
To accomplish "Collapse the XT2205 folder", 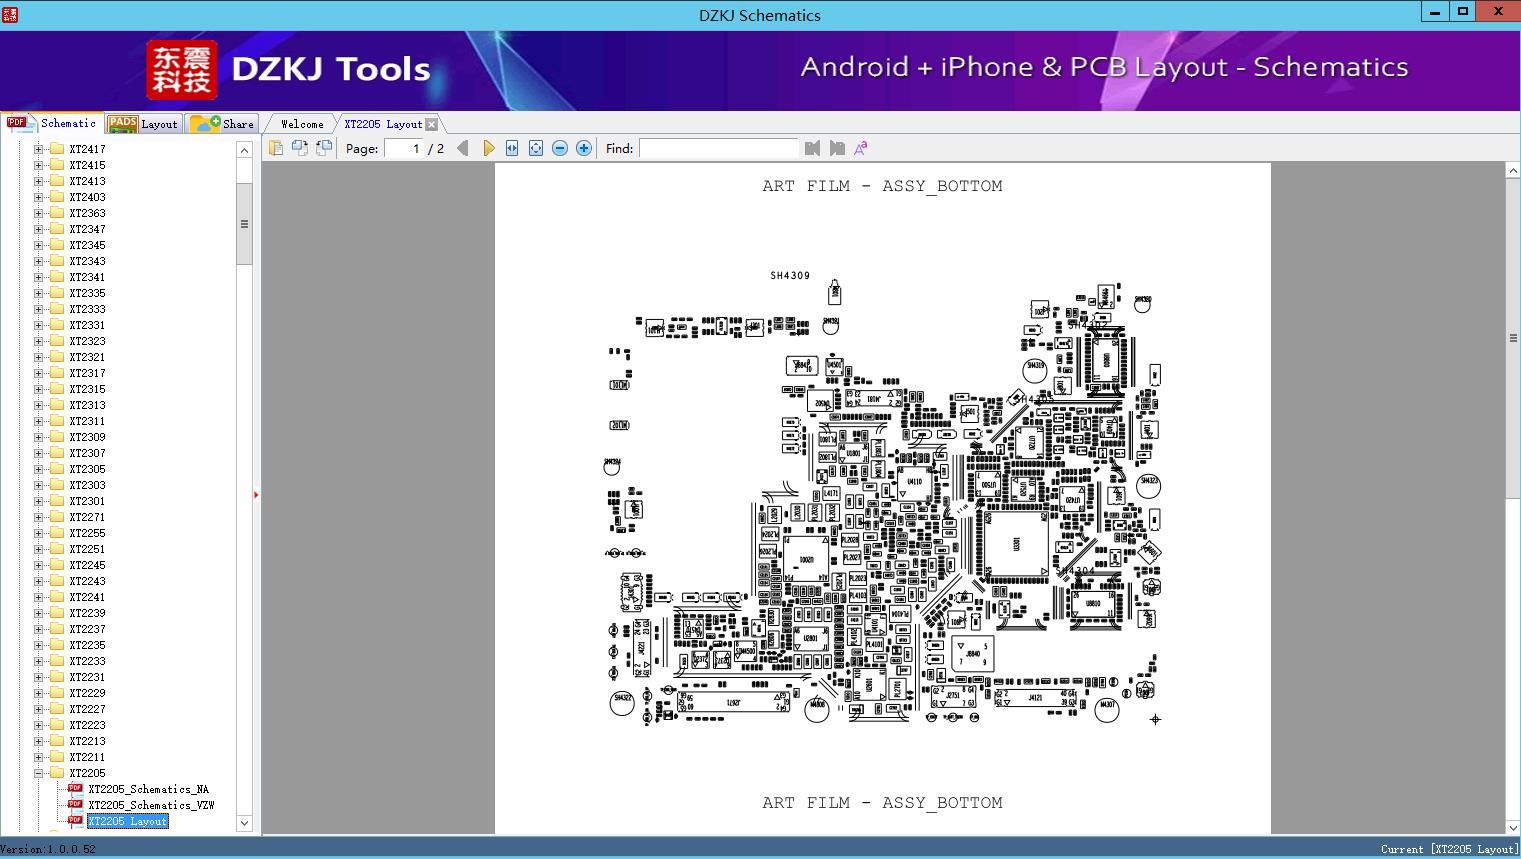I will click(39, 773).
